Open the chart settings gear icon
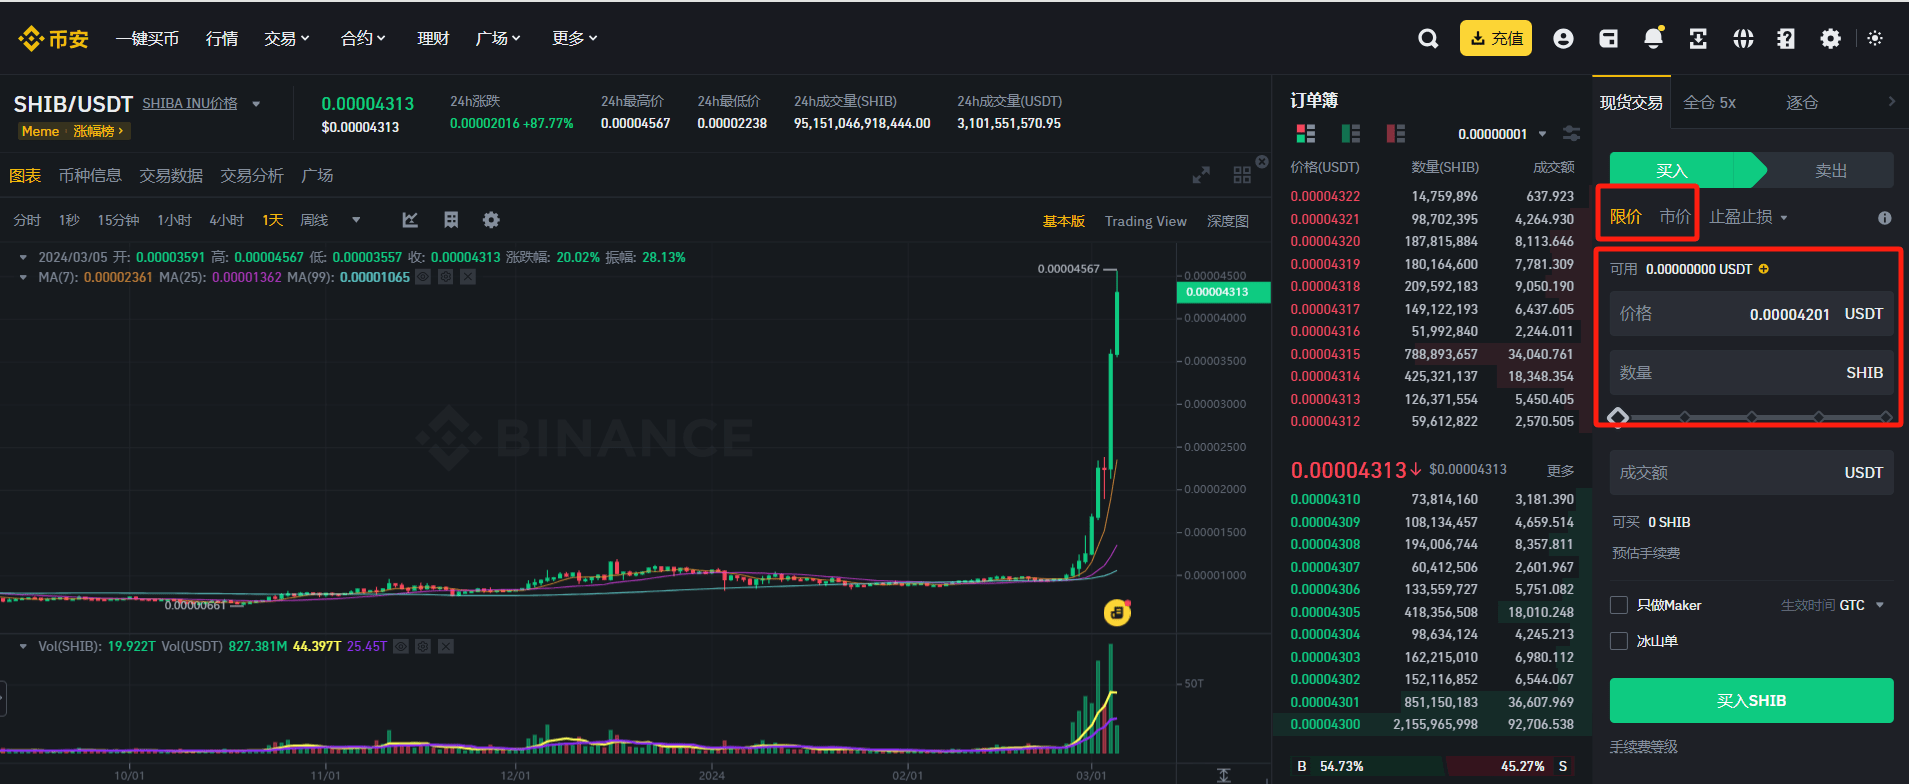This screenshot has width=1909, height=784. tap(491, 220)
